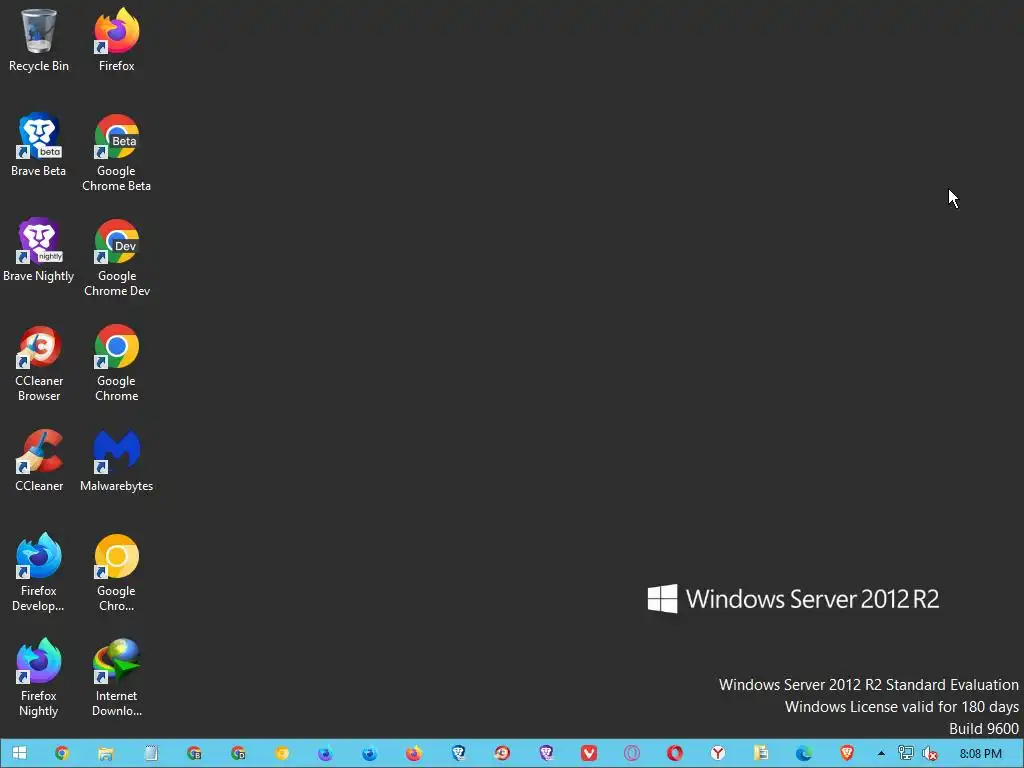Select the Firefox Nightly desktop shortcut
The width and height of the screenshot is (1024, 768).
coord(39,678)
